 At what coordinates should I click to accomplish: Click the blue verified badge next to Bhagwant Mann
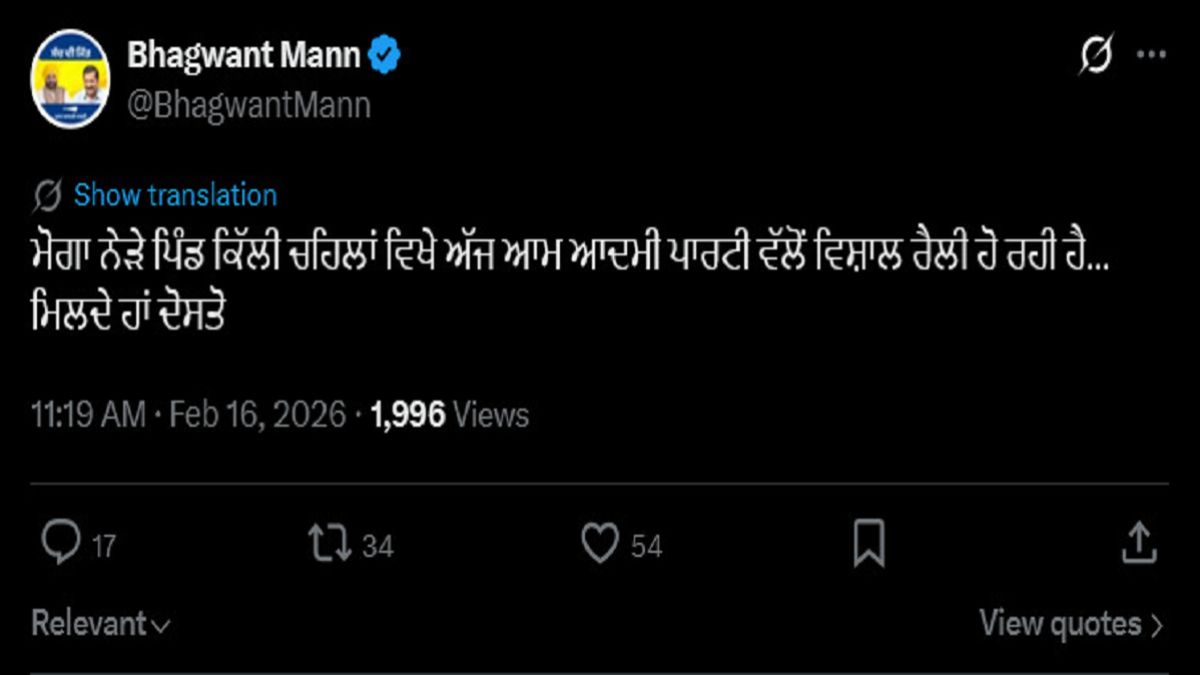[x=385, y=55]
